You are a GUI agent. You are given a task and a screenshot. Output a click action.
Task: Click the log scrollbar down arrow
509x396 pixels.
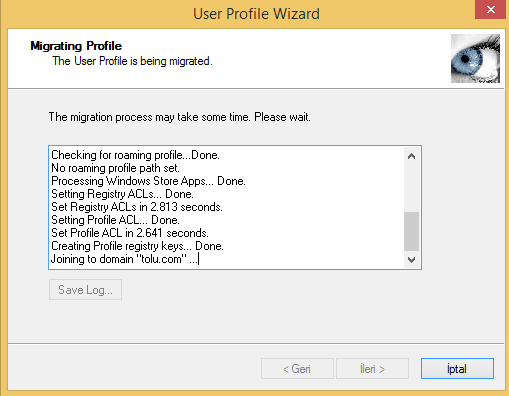point(411,259)
